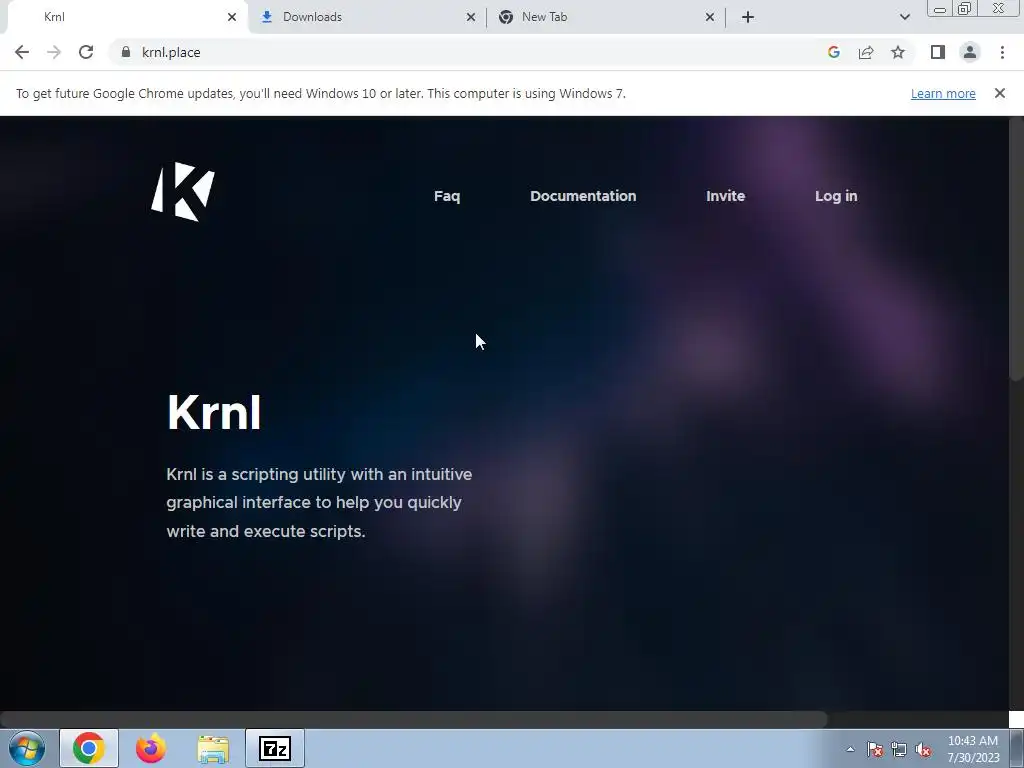The image size is (1024, 768).
Task: Open the Chrome profile avatar
Action: click(x=970, y=52)
